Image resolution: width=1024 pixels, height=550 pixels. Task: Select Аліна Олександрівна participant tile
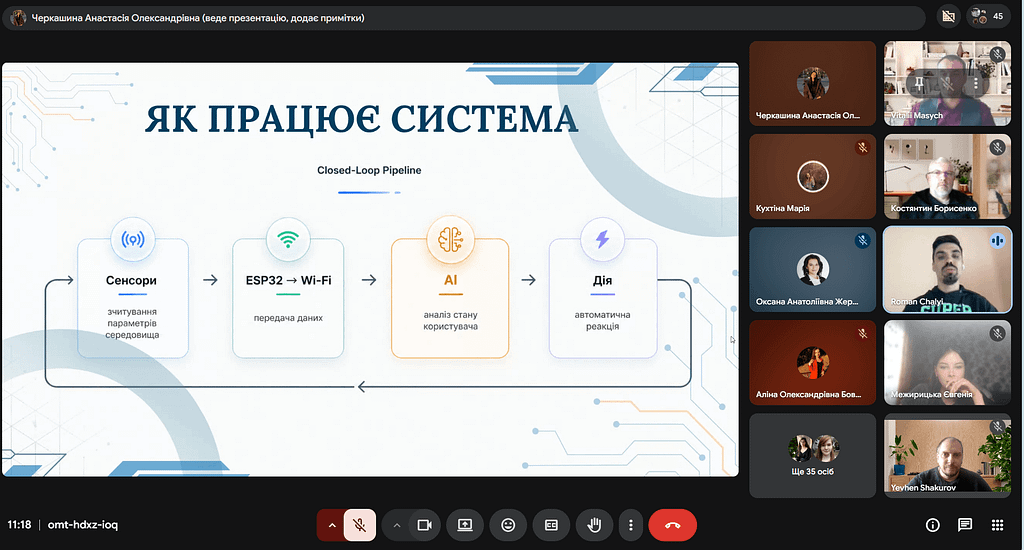(x=812, y=363)
